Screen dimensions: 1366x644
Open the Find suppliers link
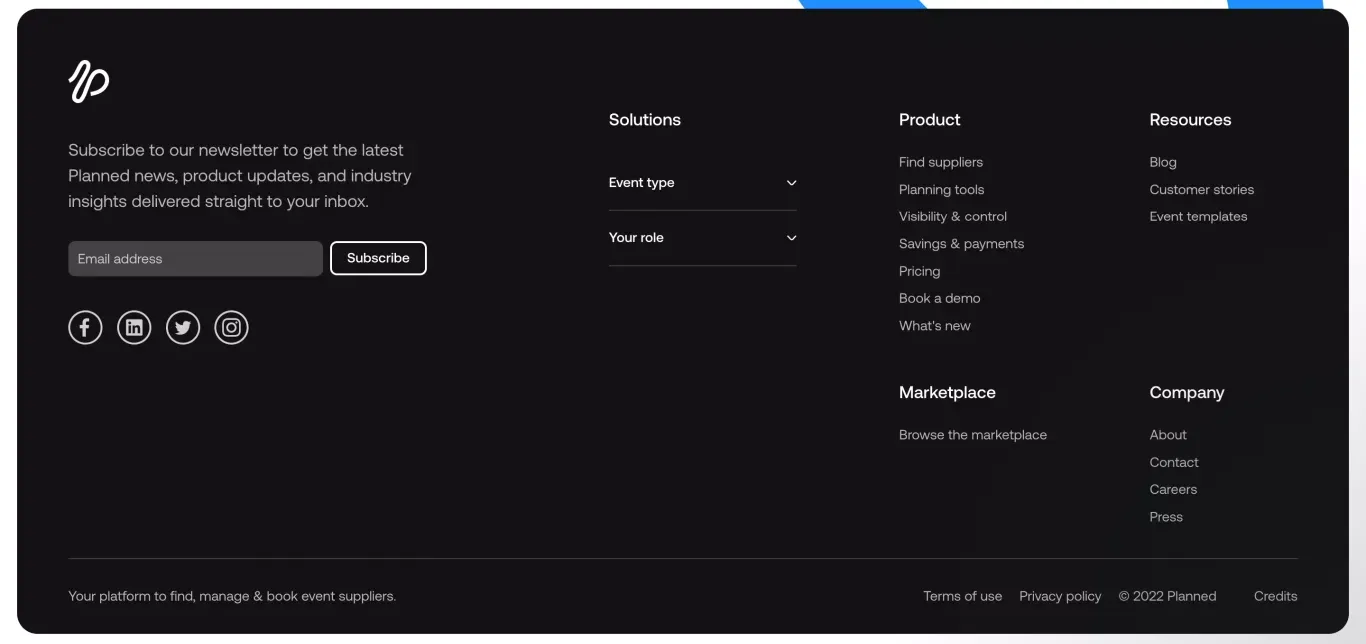(x=941, y=162)
